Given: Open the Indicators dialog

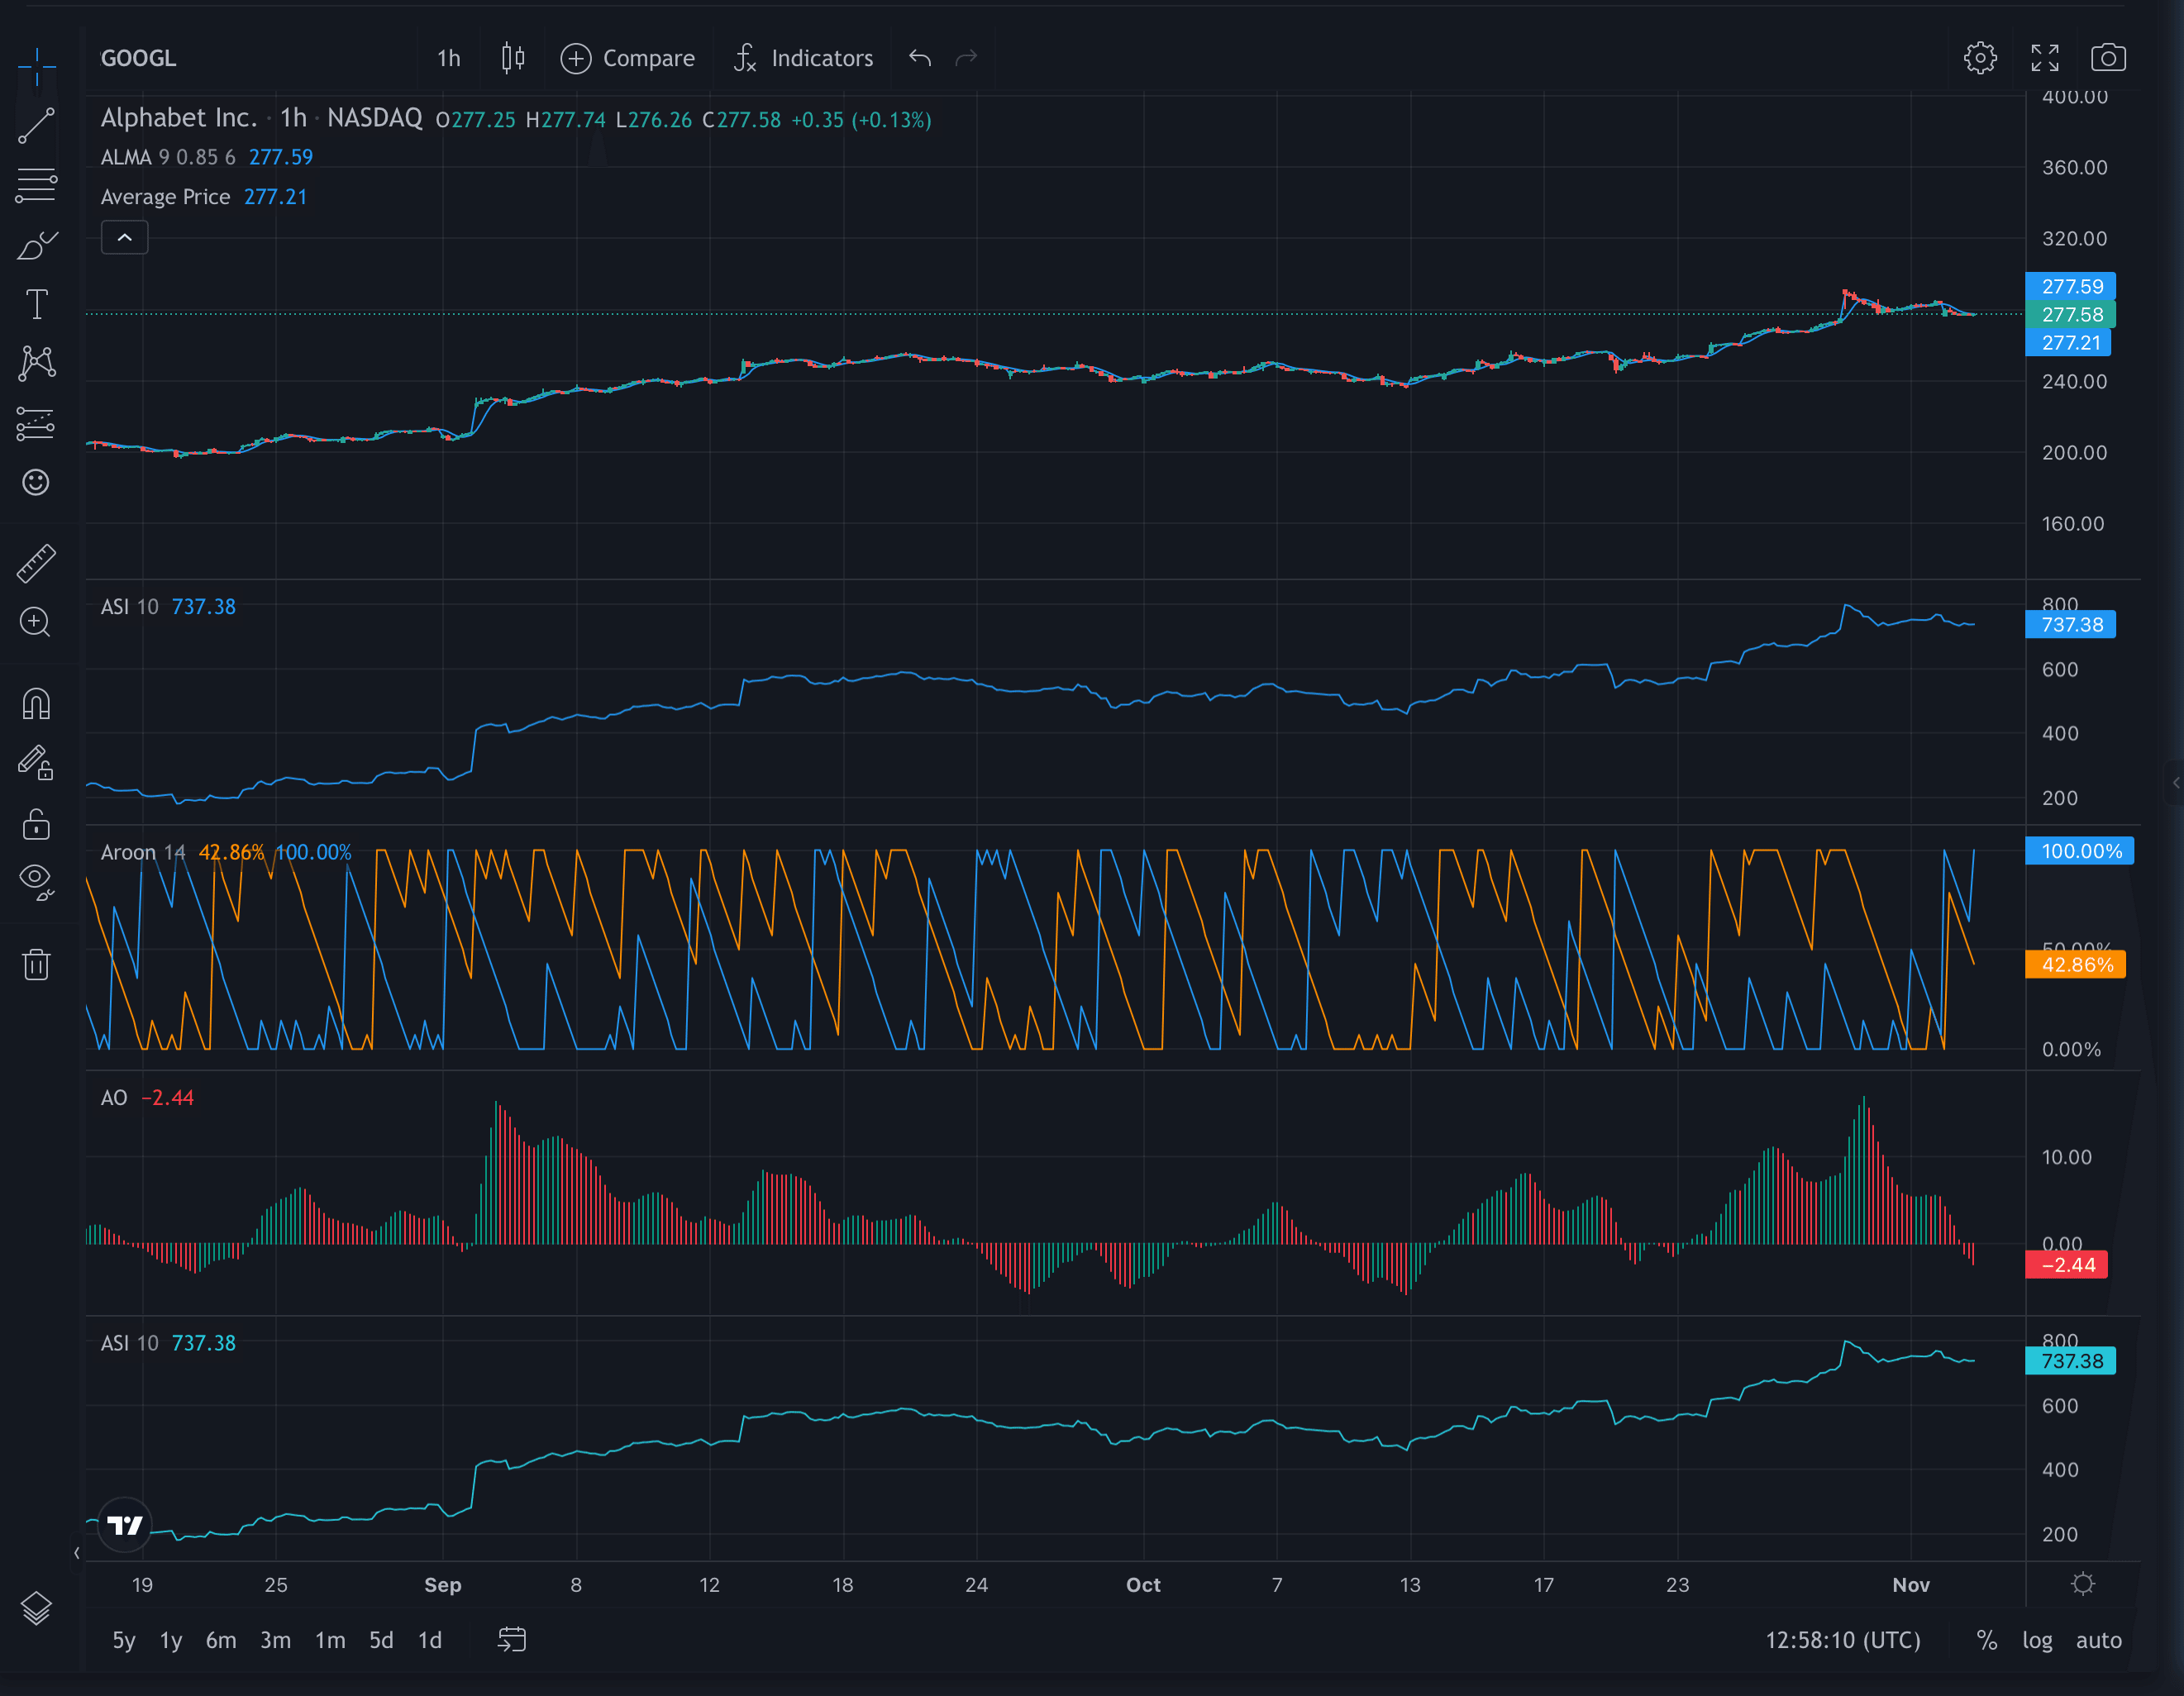Looking at the screenshot, I should [x=803, y=58].
